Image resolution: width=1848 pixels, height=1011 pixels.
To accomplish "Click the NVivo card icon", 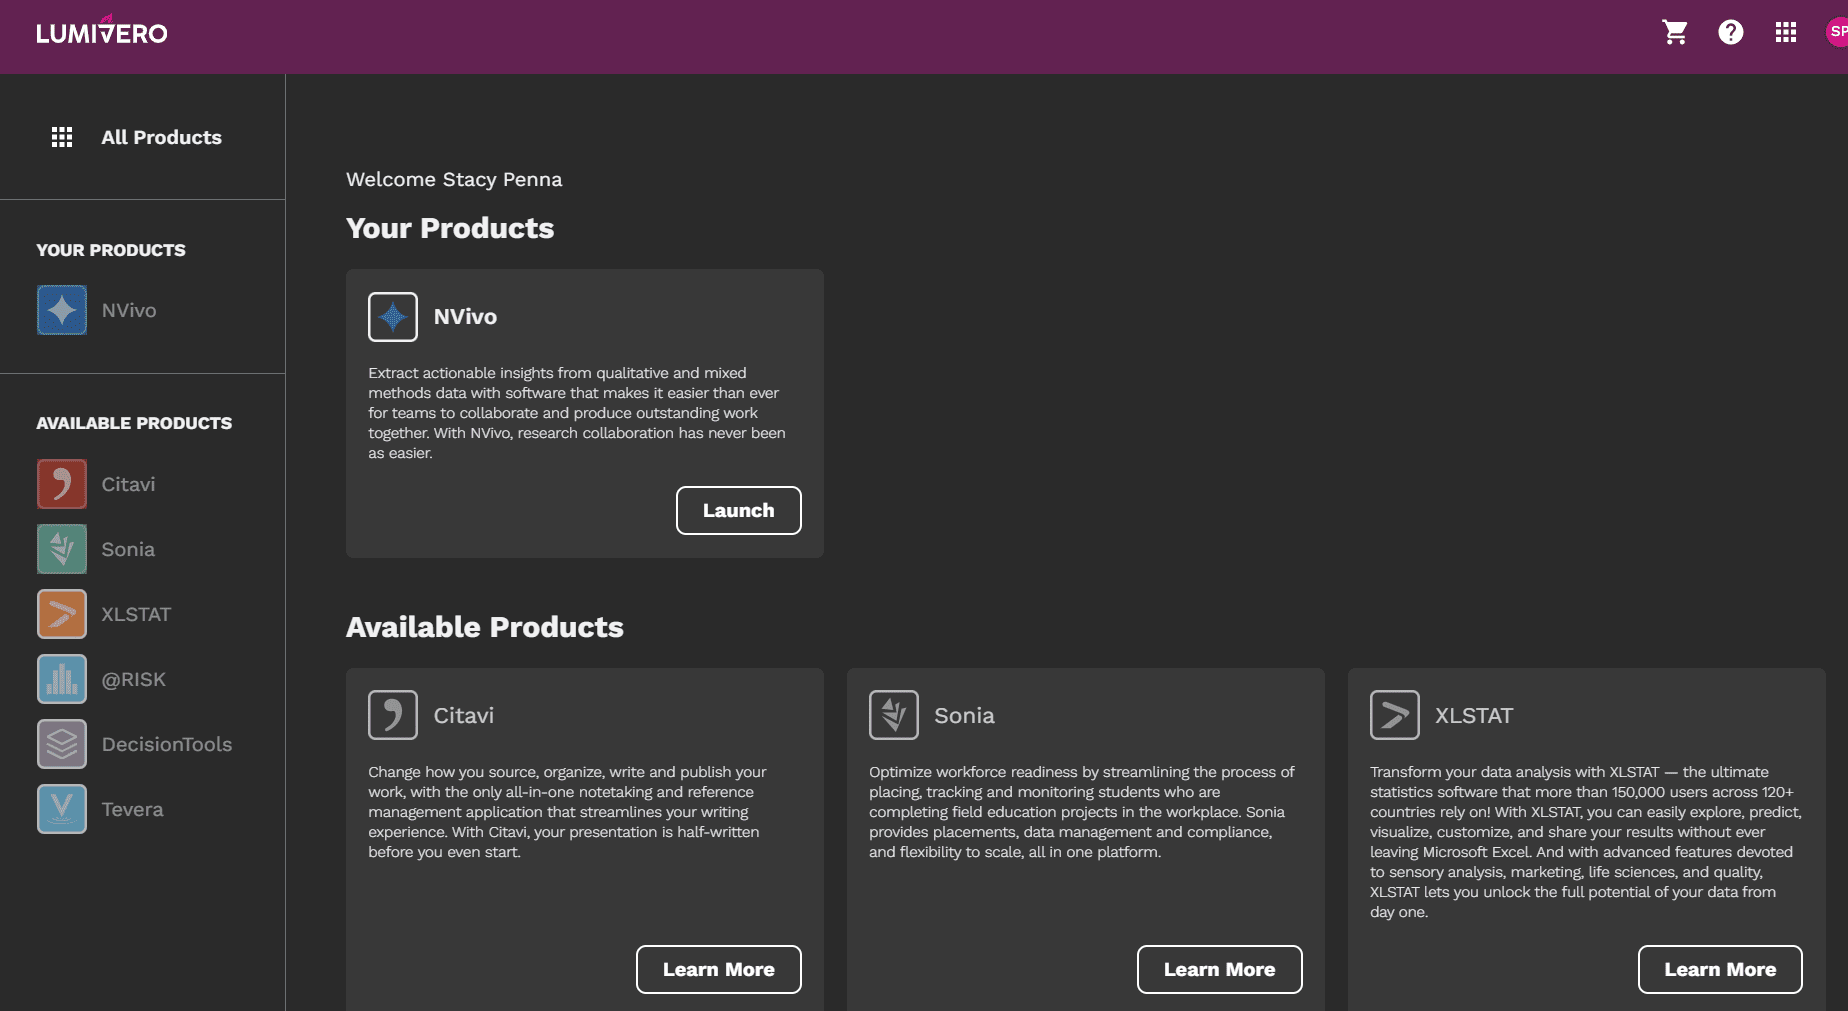I will (393, 317).
